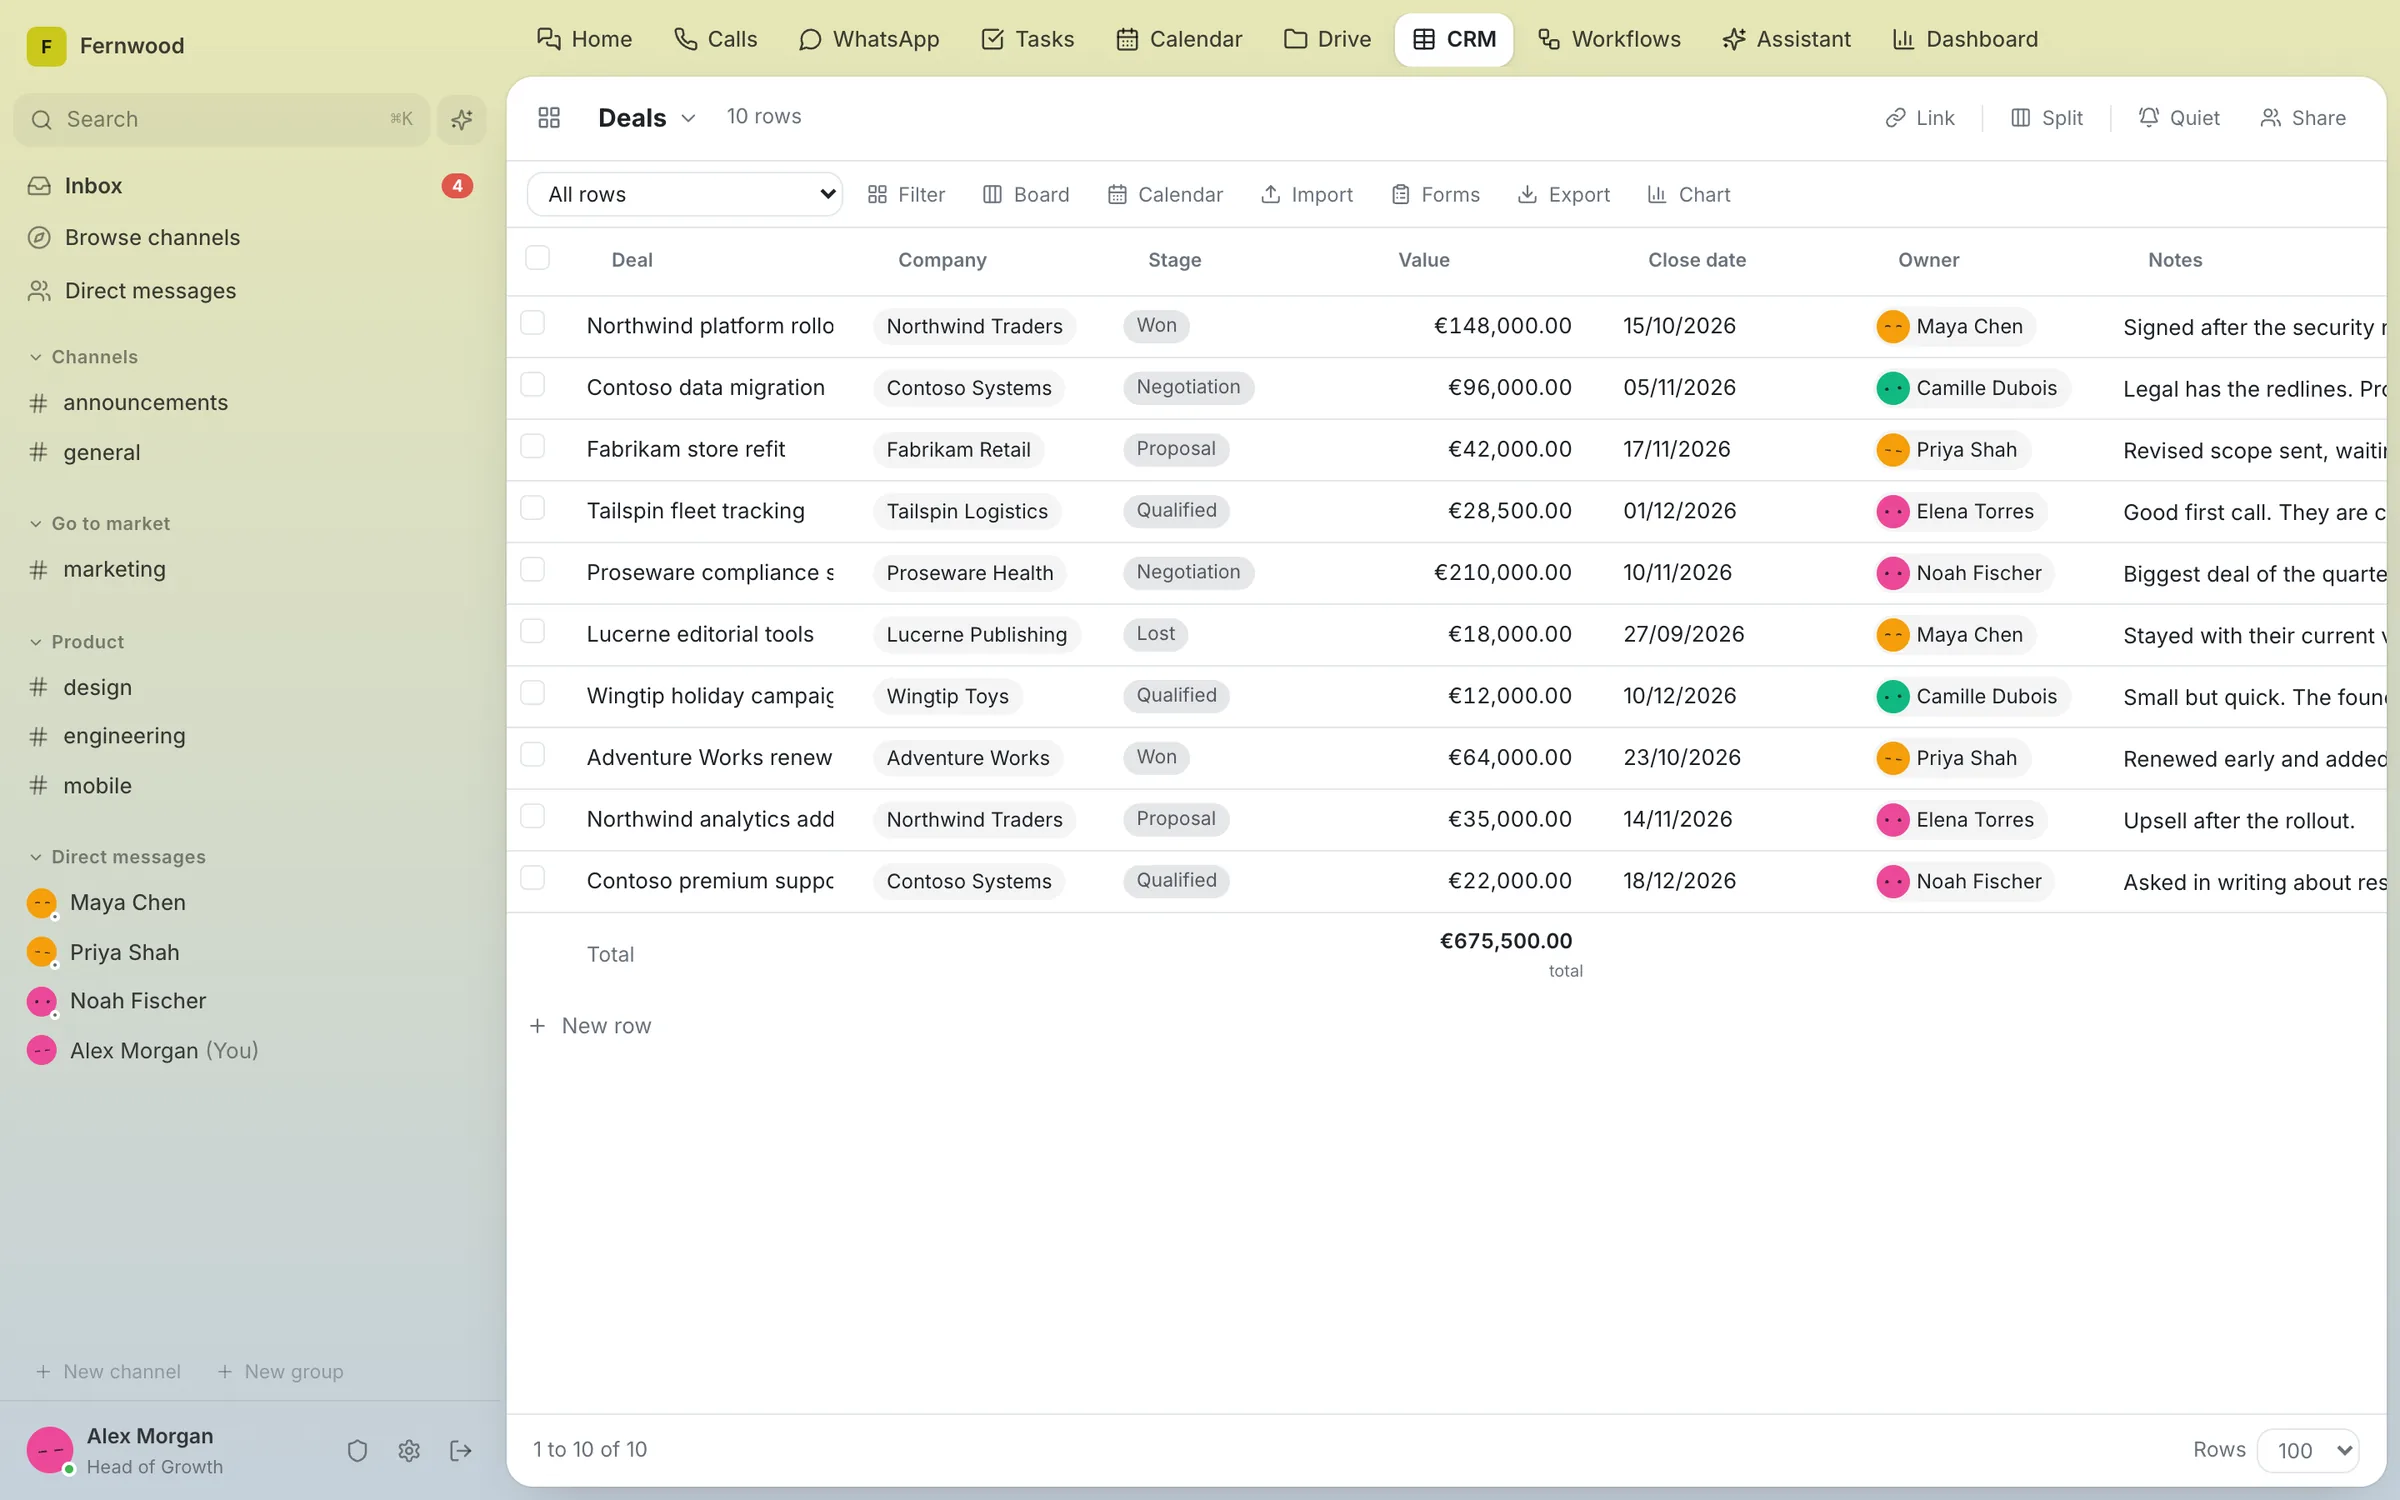Click hash icon of announcements channel
This screenshot has height=1500, width=2400.
pos(39,402)
